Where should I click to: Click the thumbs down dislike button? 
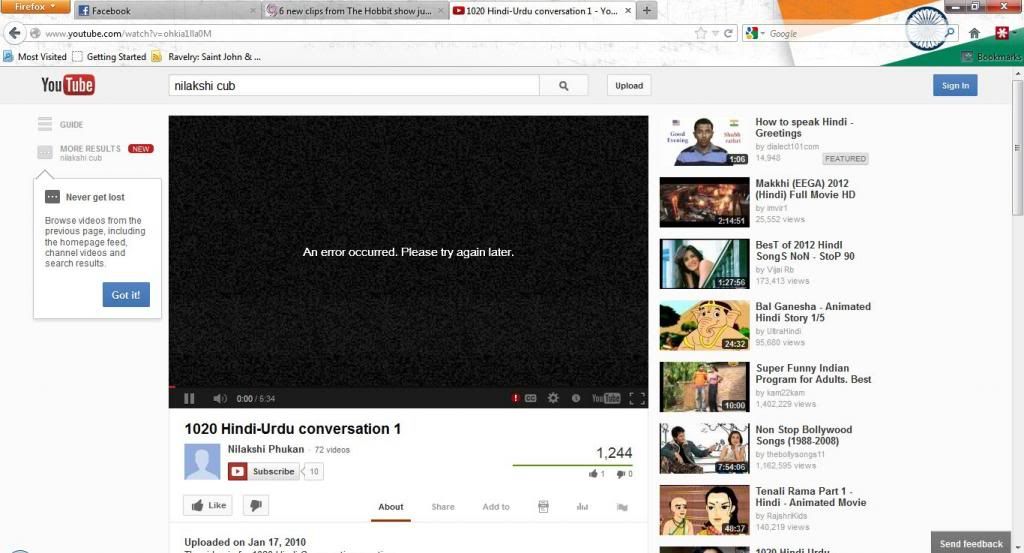pos(256,505)
